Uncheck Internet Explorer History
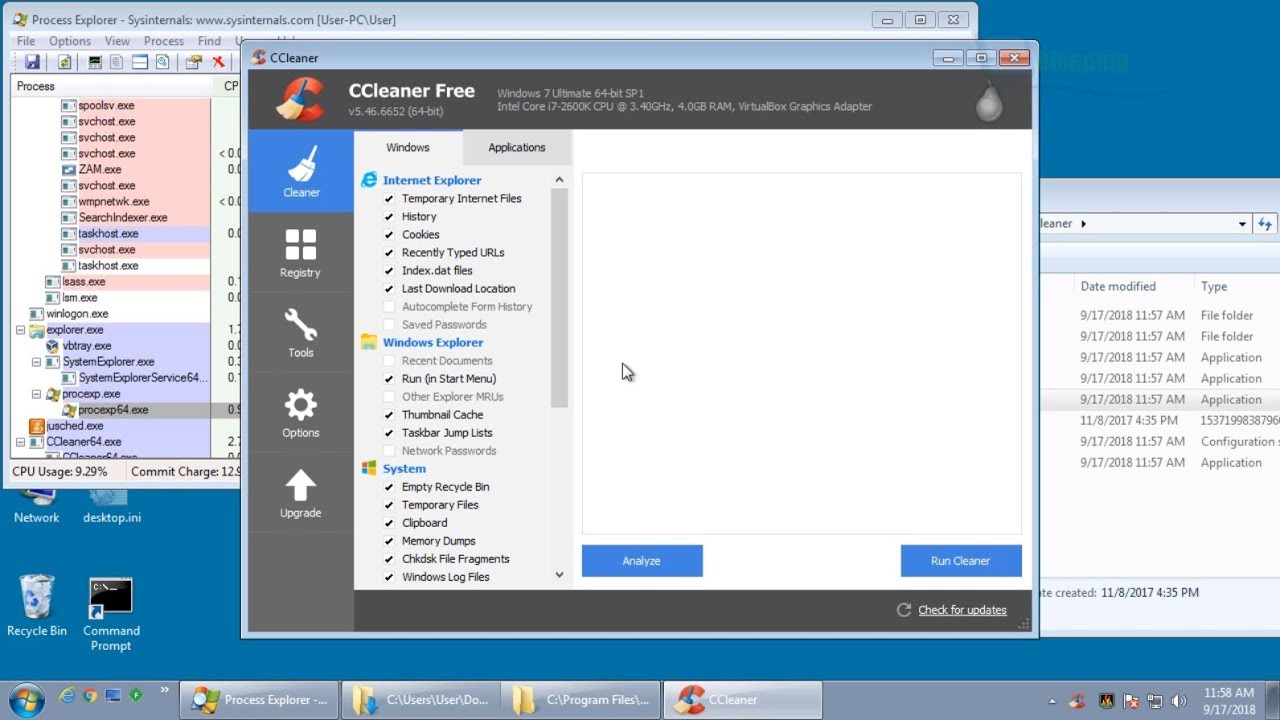Viewport: 1280px width, 720px height. tap(389, 217)
